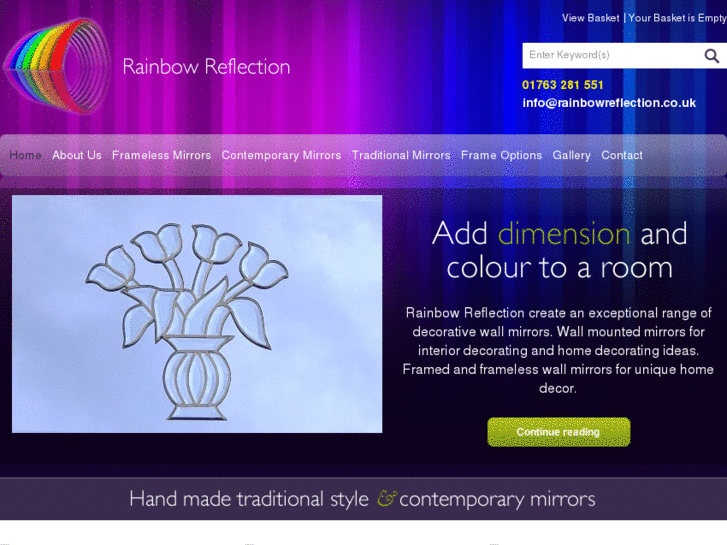
Task: Open the About Us page
Action: point(77,155)
